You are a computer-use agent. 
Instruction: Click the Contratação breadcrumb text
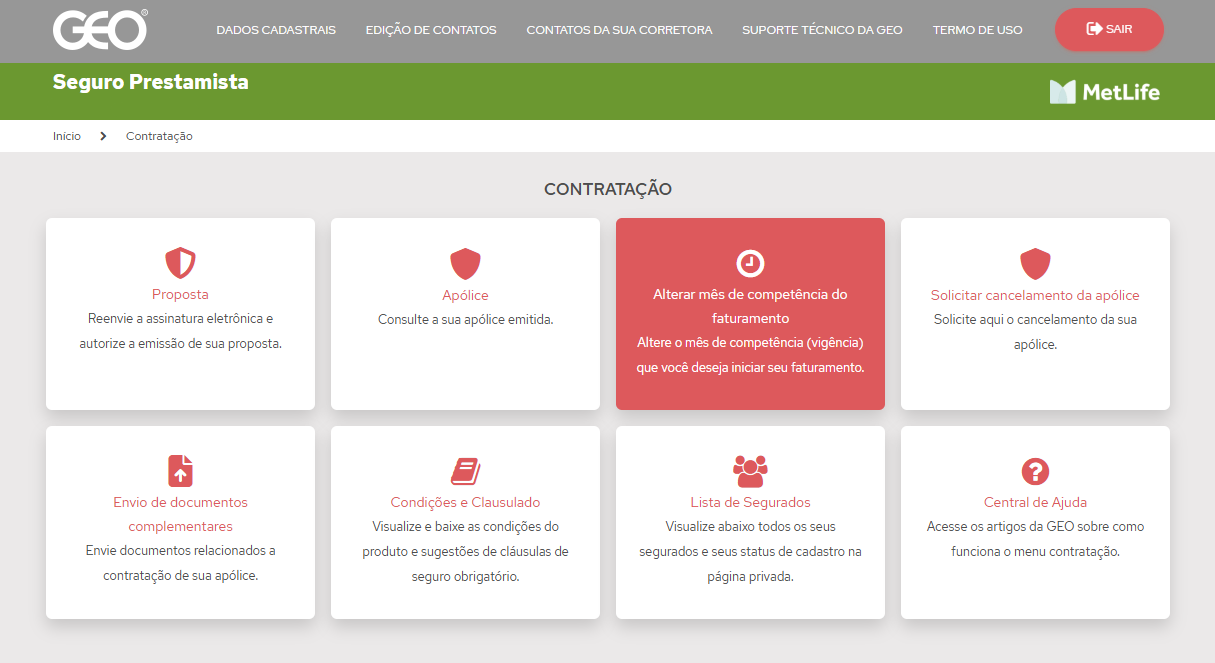tap(159, 136)
